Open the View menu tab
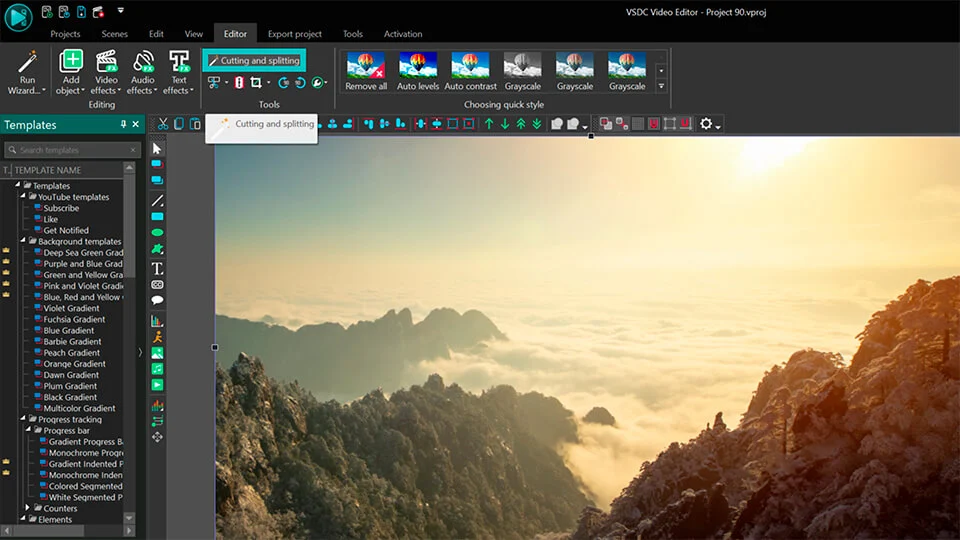960x540 pixels. [193, 34]
